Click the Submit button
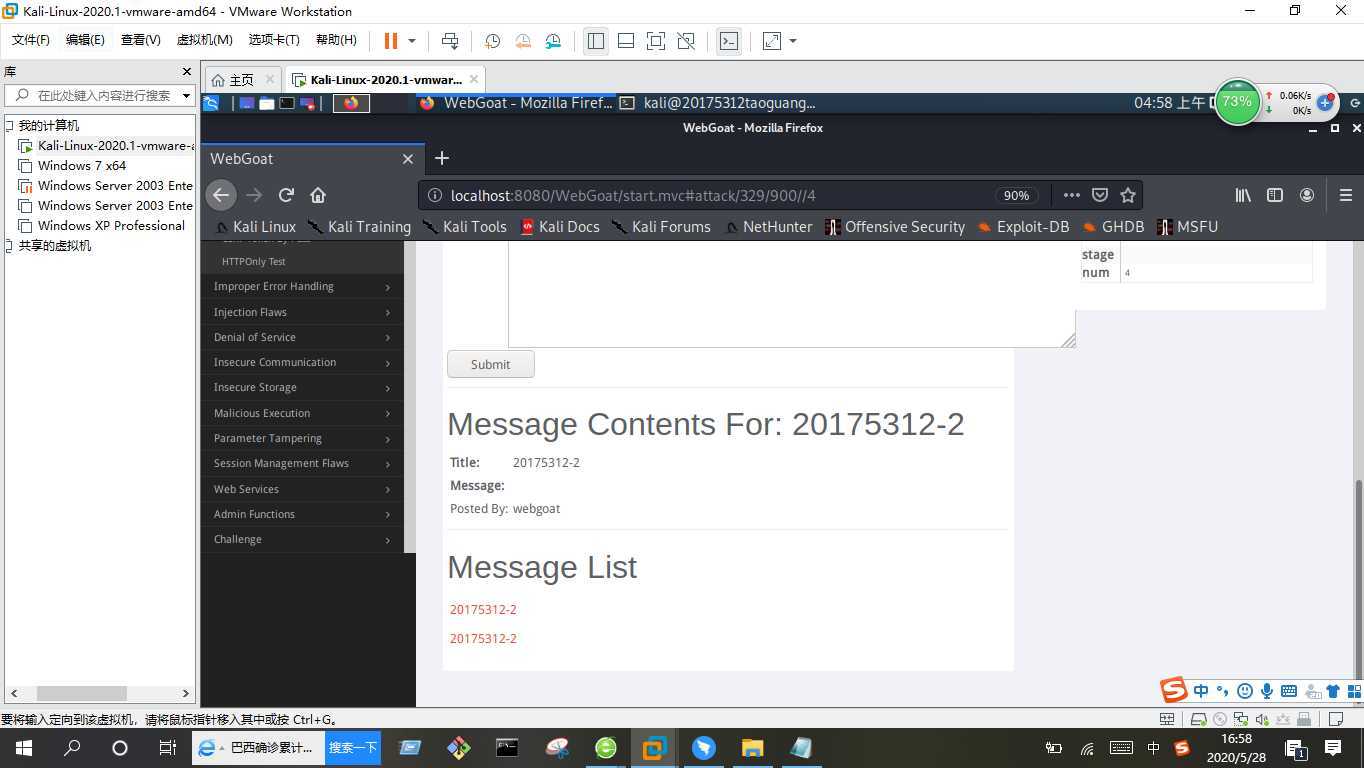The width and height of the screenshot is (1364, 768). pyautogui.click(x=490, y=364)
